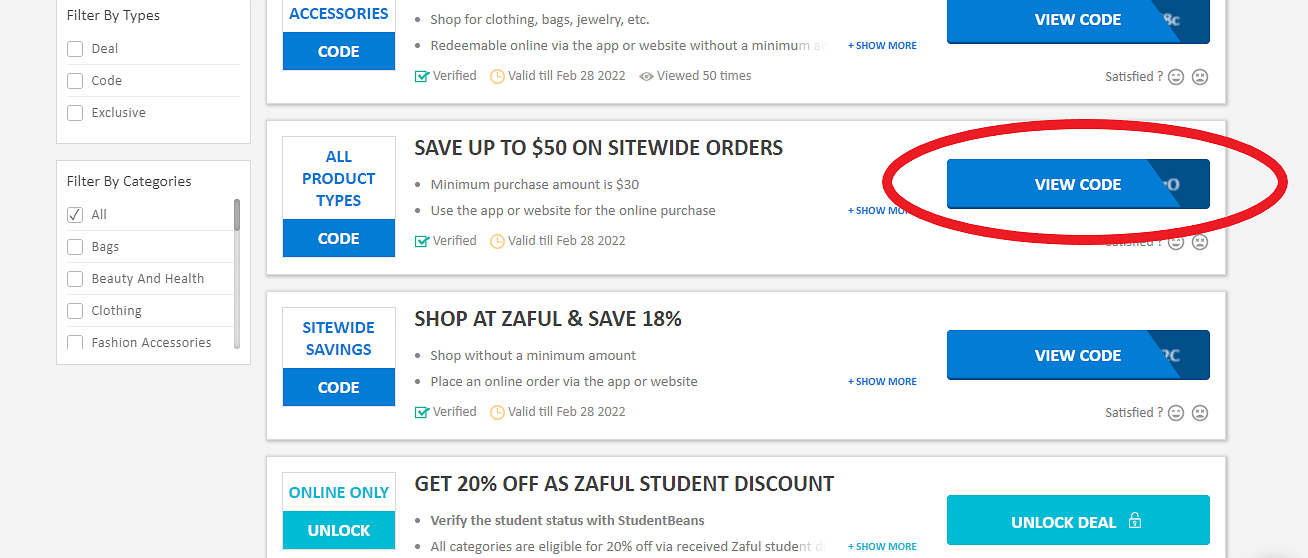Click View Code for Zaful 18% savings

click(x=1078, y=355)
